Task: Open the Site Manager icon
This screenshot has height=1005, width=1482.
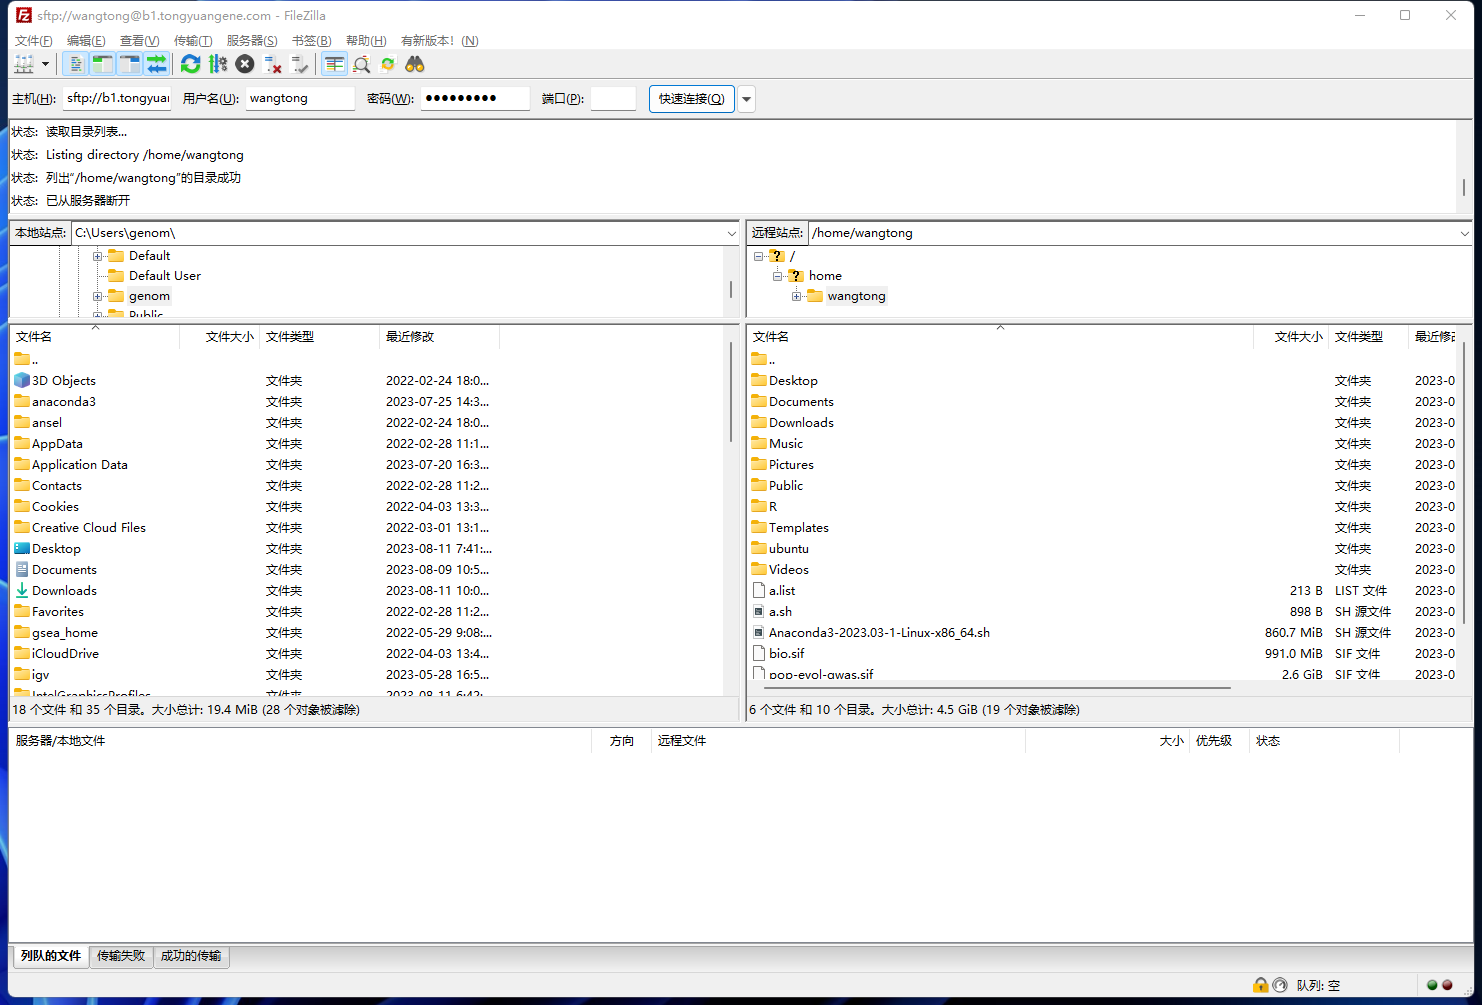Action: (24, 64)
